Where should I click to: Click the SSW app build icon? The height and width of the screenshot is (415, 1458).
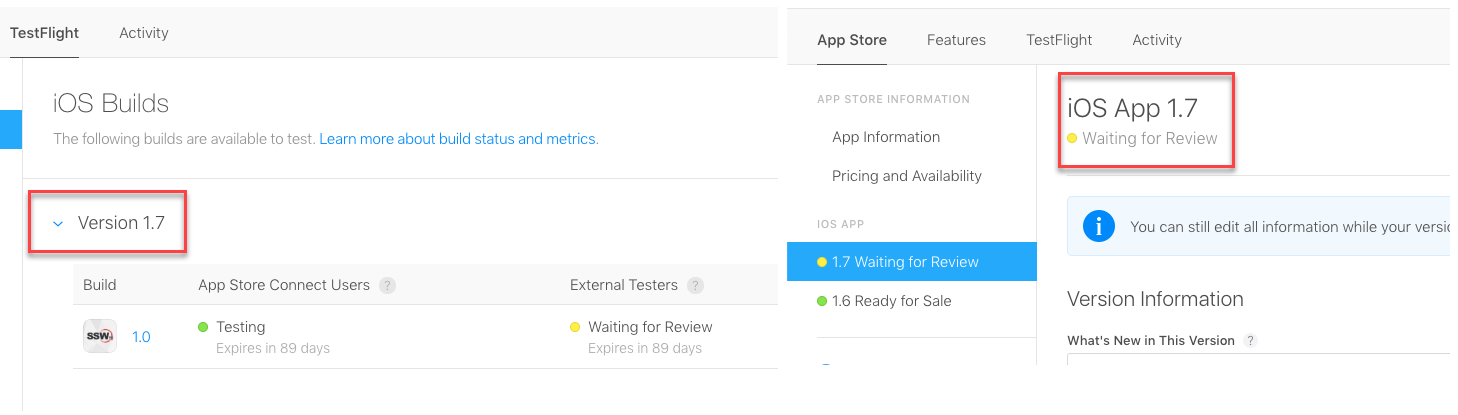(100, 337)
